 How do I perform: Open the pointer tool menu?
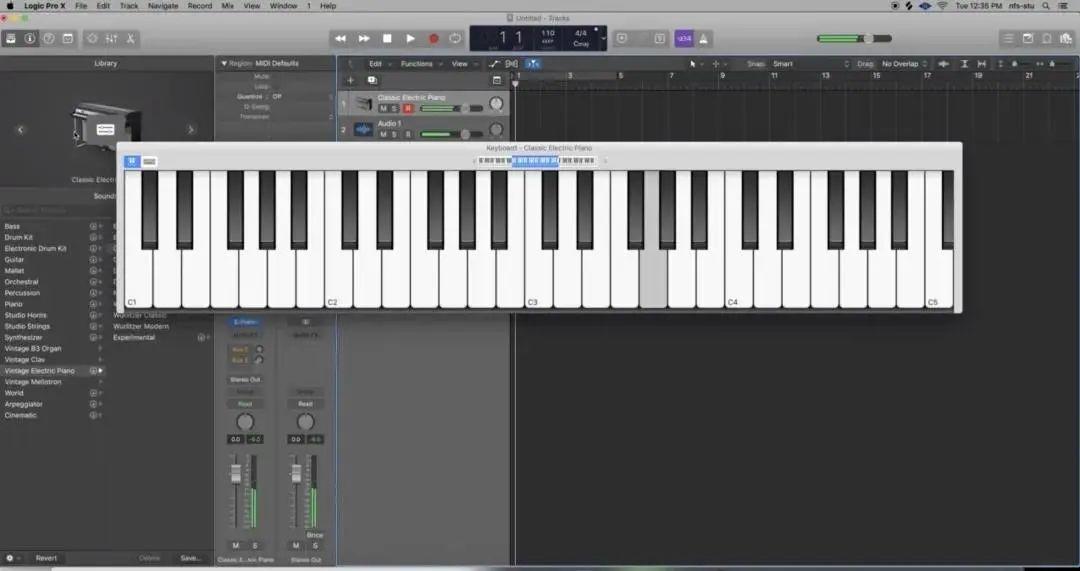click(x=694, y=64)
